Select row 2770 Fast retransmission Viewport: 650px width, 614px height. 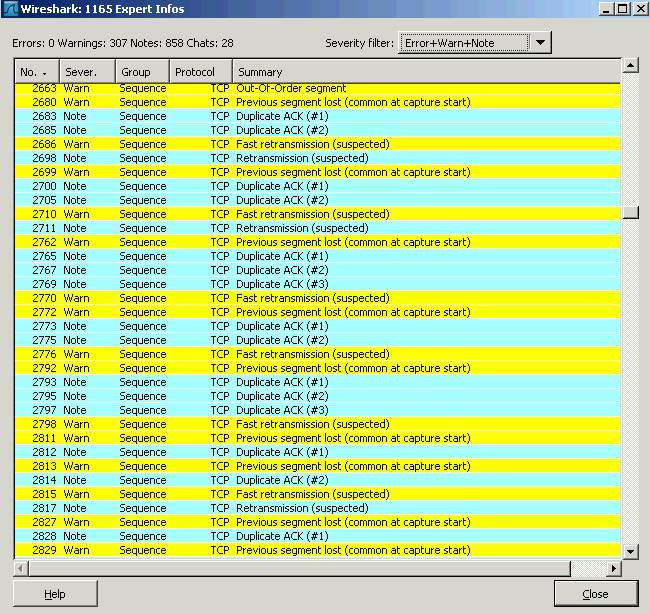pos(318,298)
